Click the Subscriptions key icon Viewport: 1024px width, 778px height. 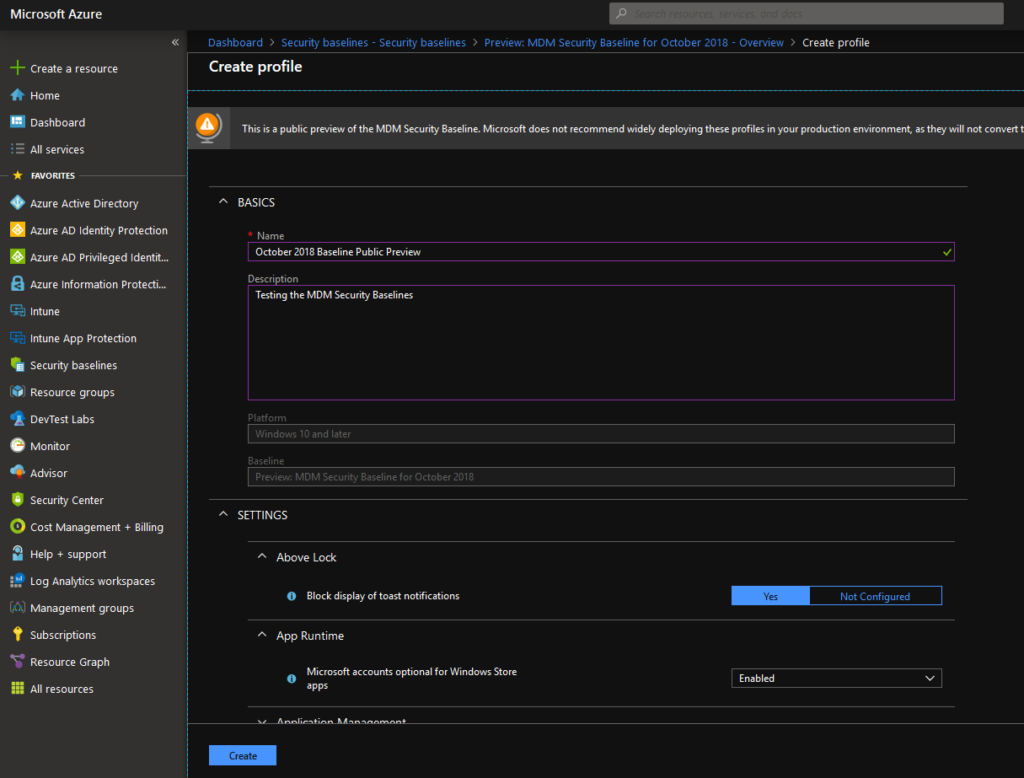click(18, 634)
